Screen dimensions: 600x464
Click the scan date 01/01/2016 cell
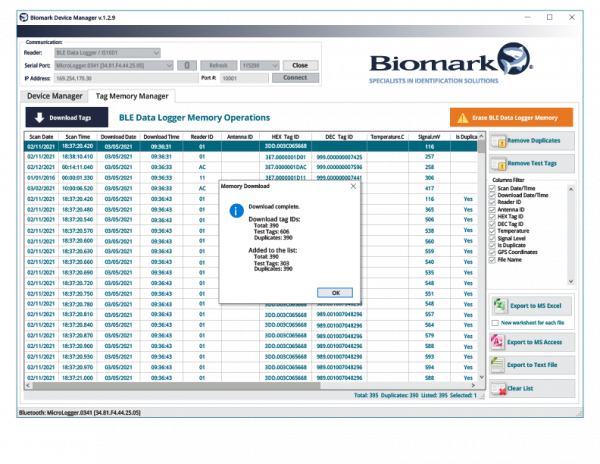click(x=41, y=178)
